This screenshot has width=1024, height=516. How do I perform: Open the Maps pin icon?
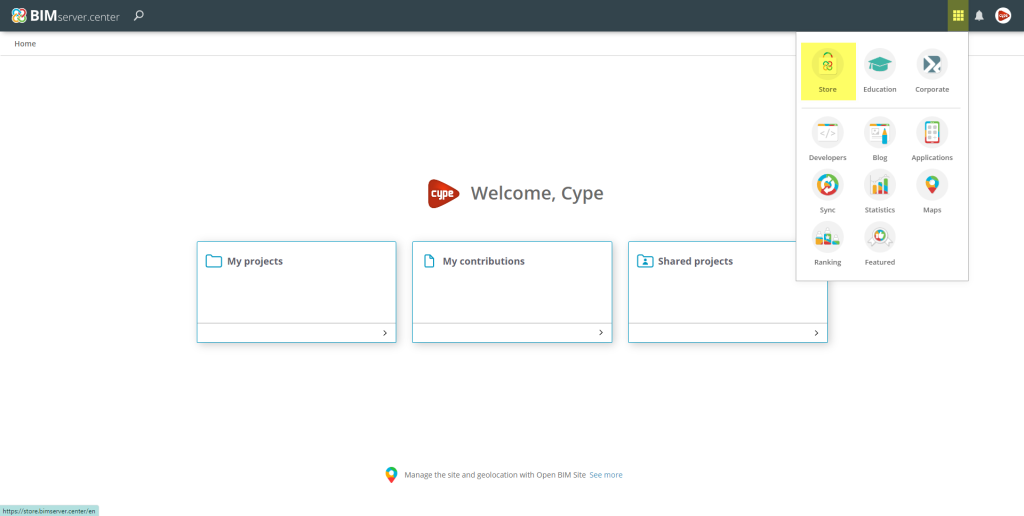pyautogui.click(x=931, y=185)
